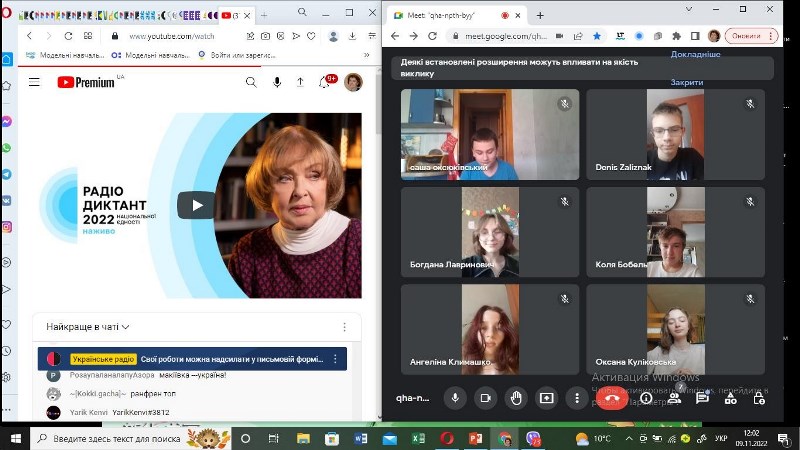Click the Докладніше link

(x=695, y=54)
